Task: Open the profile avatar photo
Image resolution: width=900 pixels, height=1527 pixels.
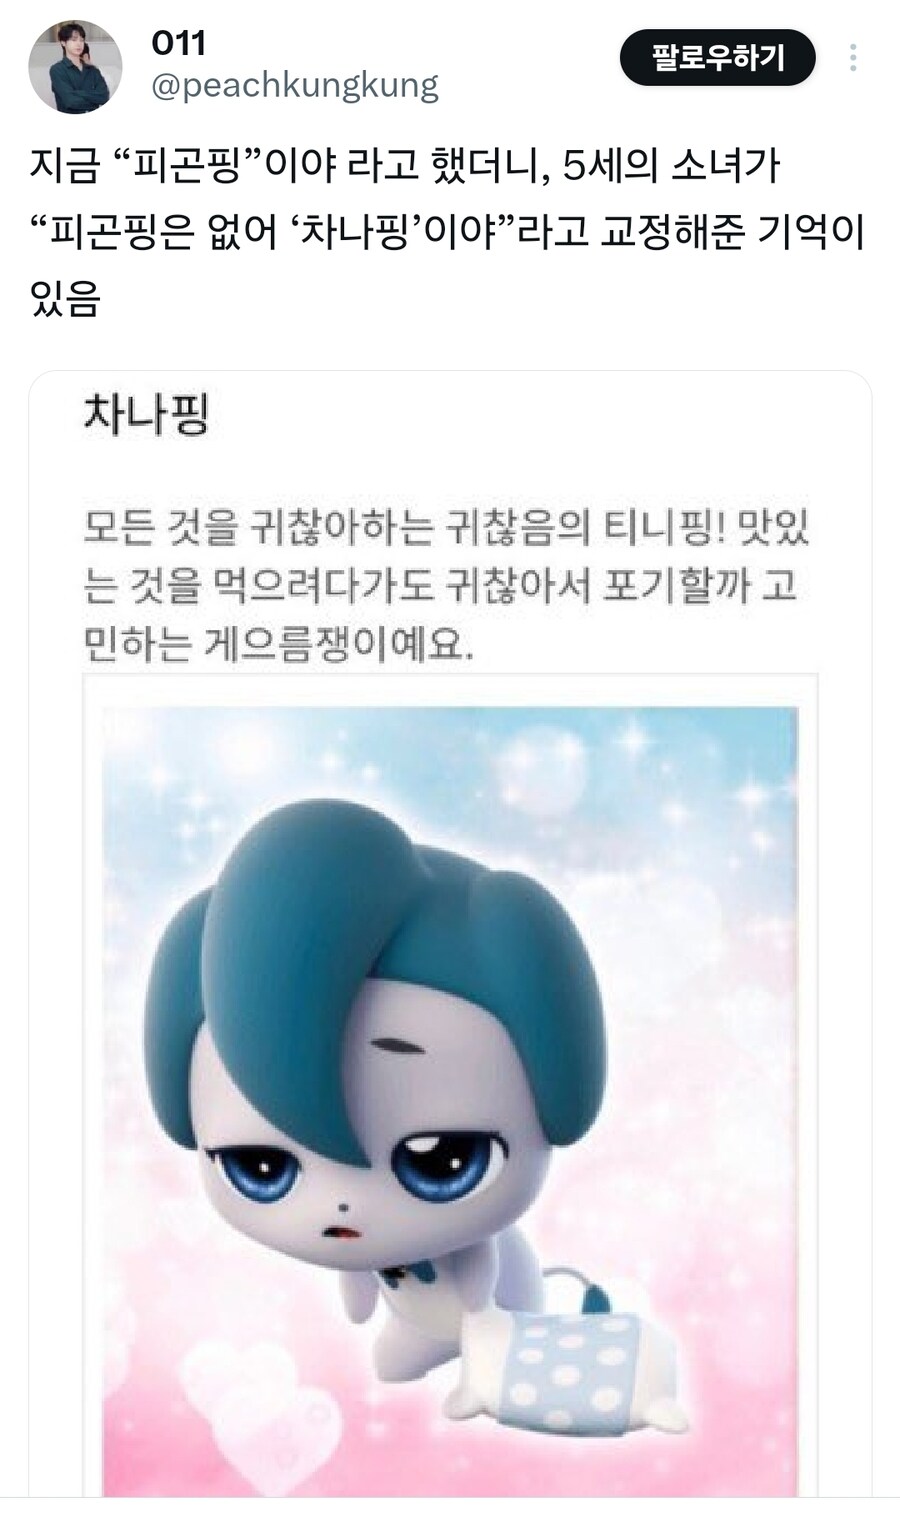Action: click(75, 66)
